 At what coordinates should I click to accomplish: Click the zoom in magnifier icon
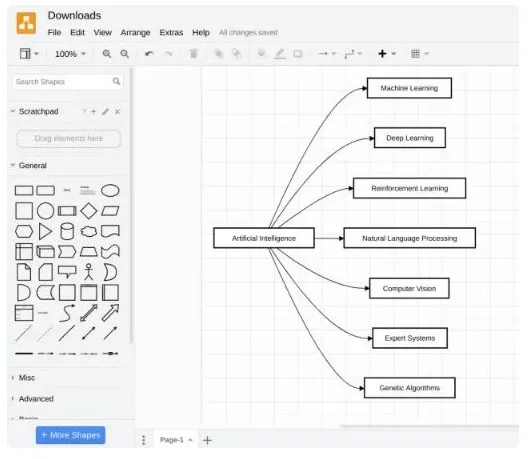click(x=107, y=54)
